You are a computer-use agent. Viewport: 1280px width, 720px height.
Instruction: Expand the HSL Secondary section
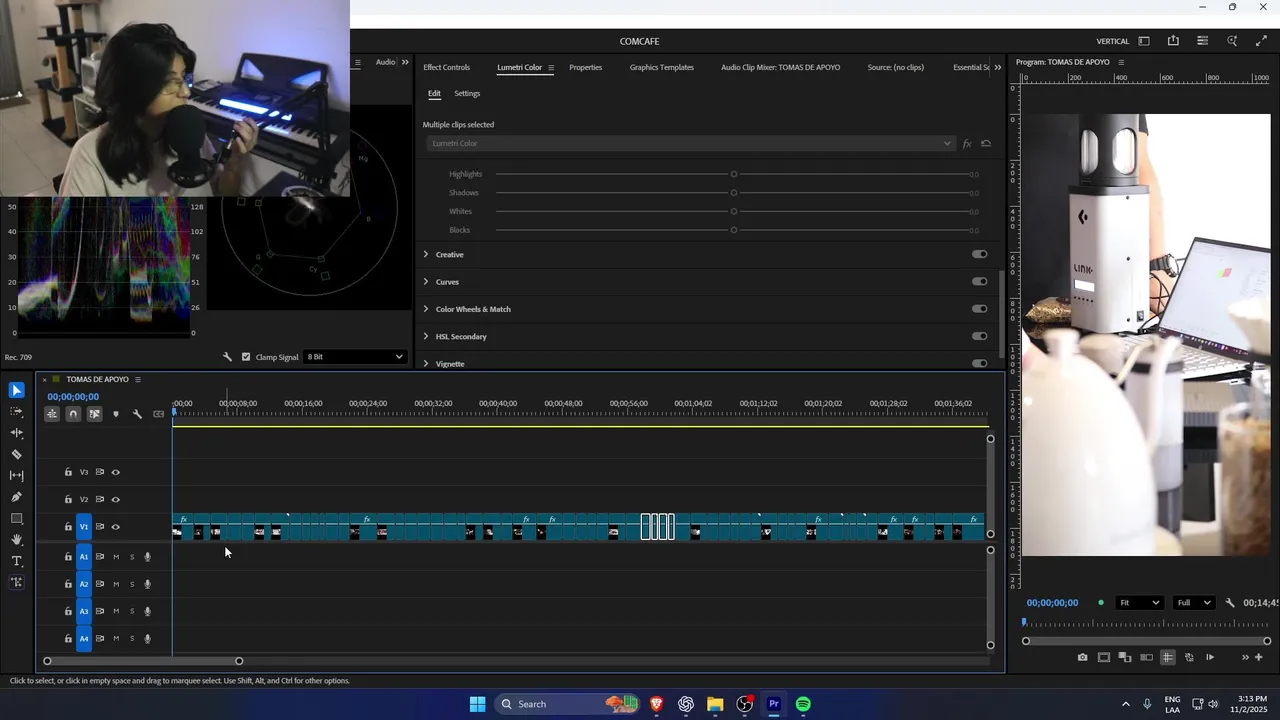click(x=426, y=336)
